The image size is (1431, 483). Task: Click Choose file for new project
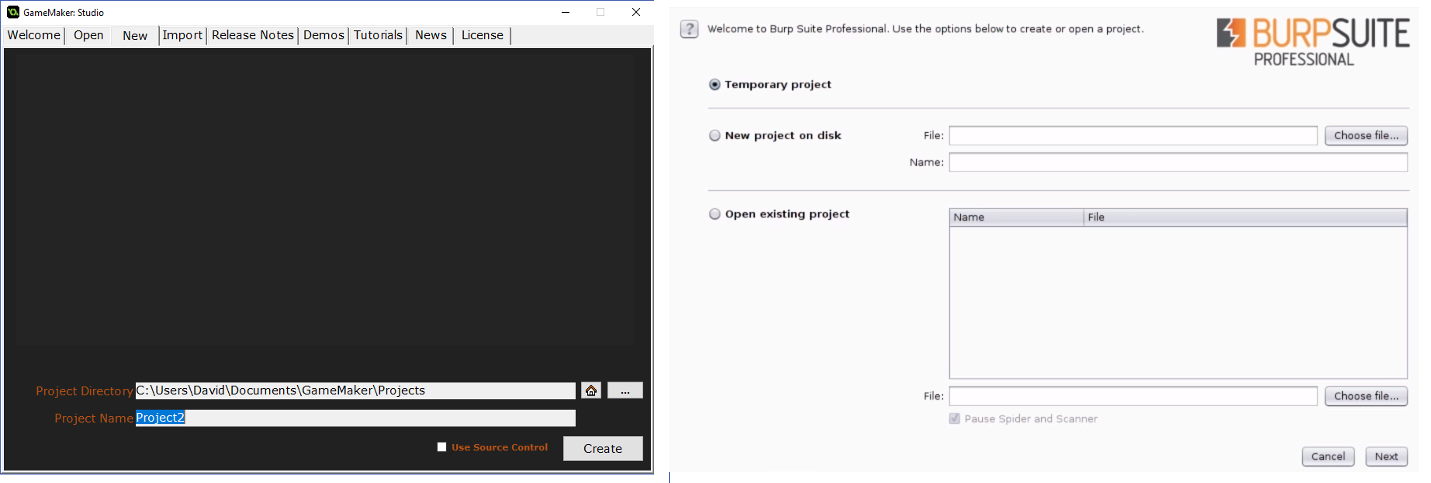point(1366,136)
